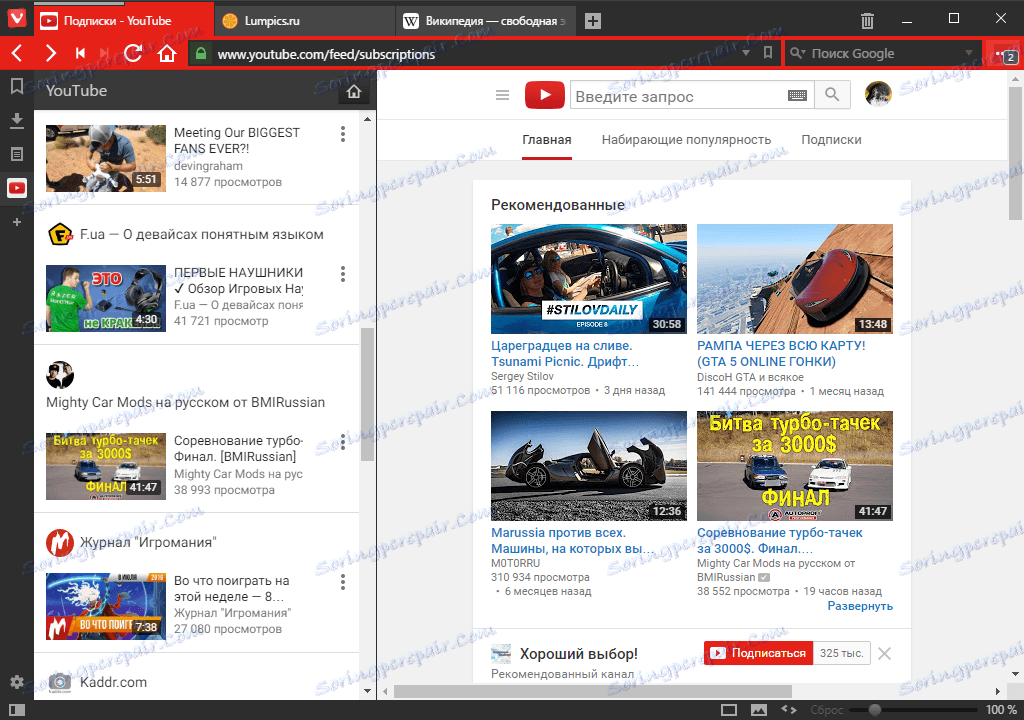Open options for Во что поиграть video
Viewport: 1024px width, 720px height.
[x=343, y=582]
